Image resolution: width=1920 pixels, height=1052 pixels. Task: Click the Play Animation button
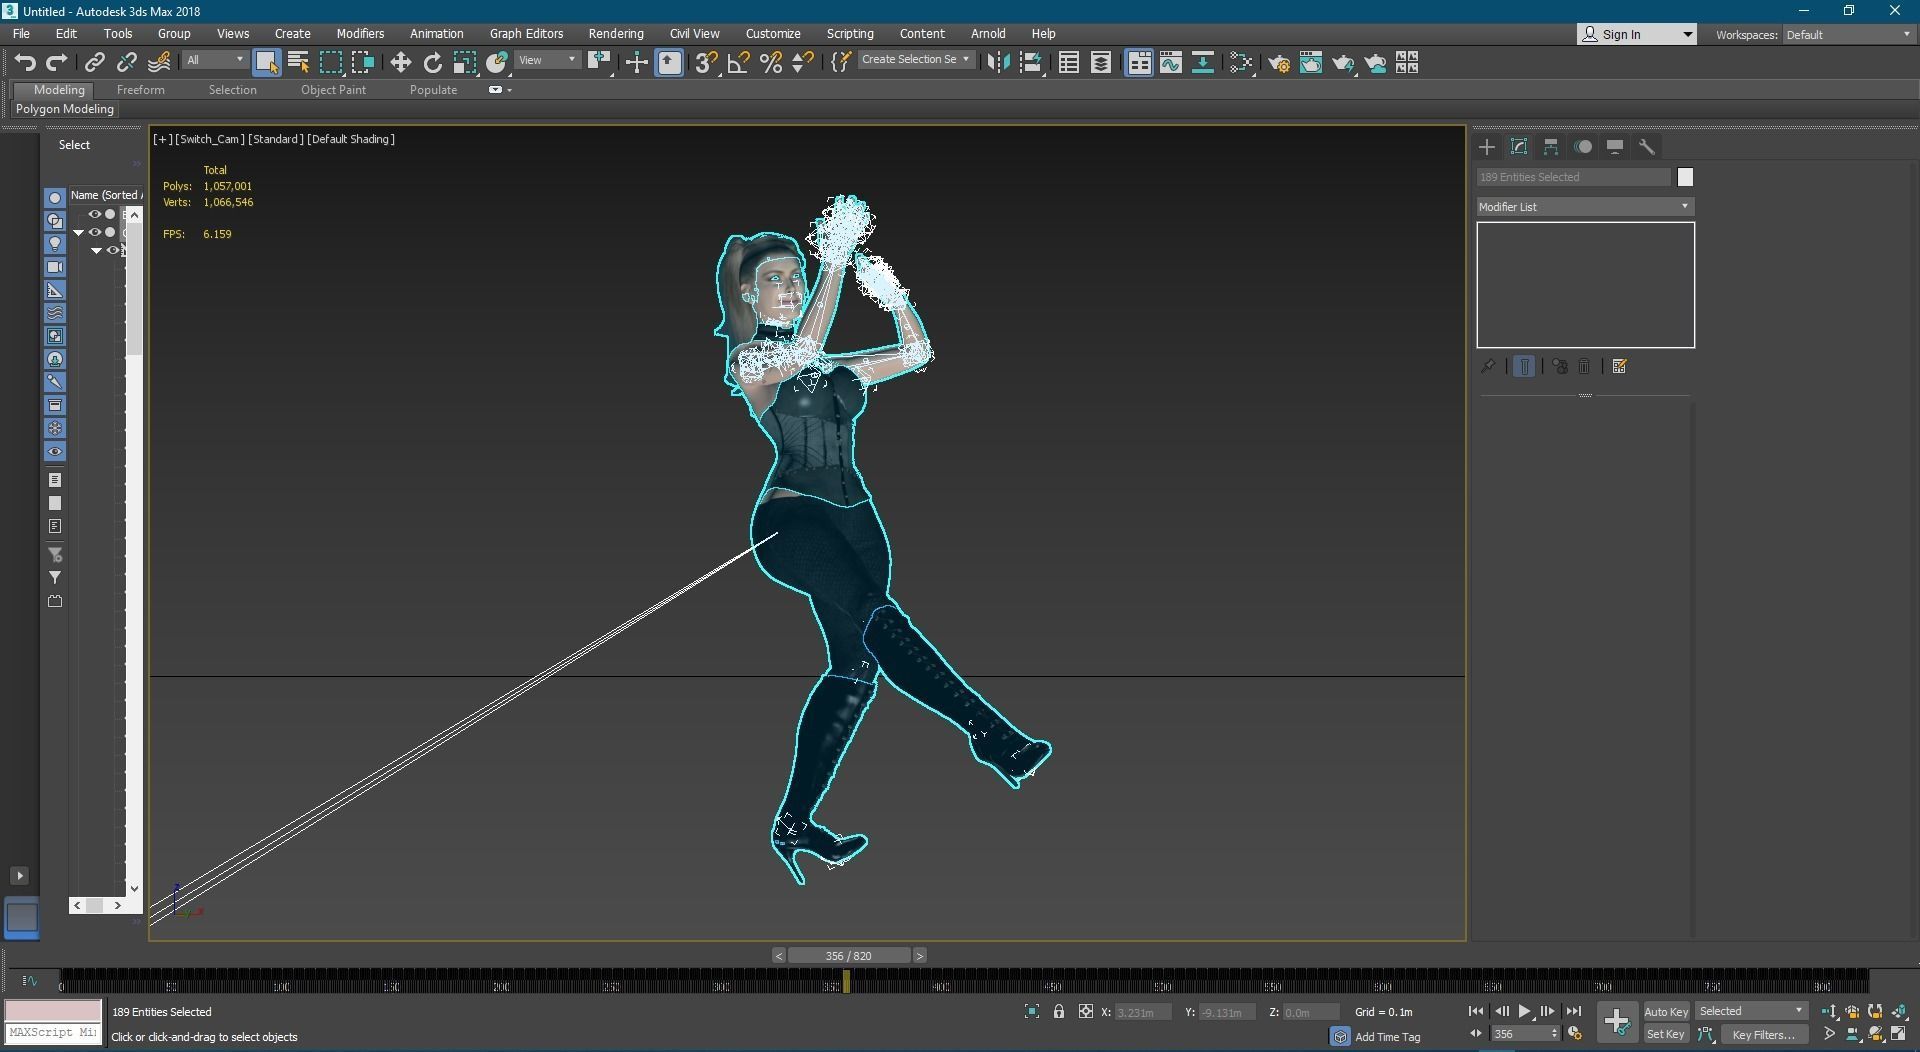click(1524, 1012)
